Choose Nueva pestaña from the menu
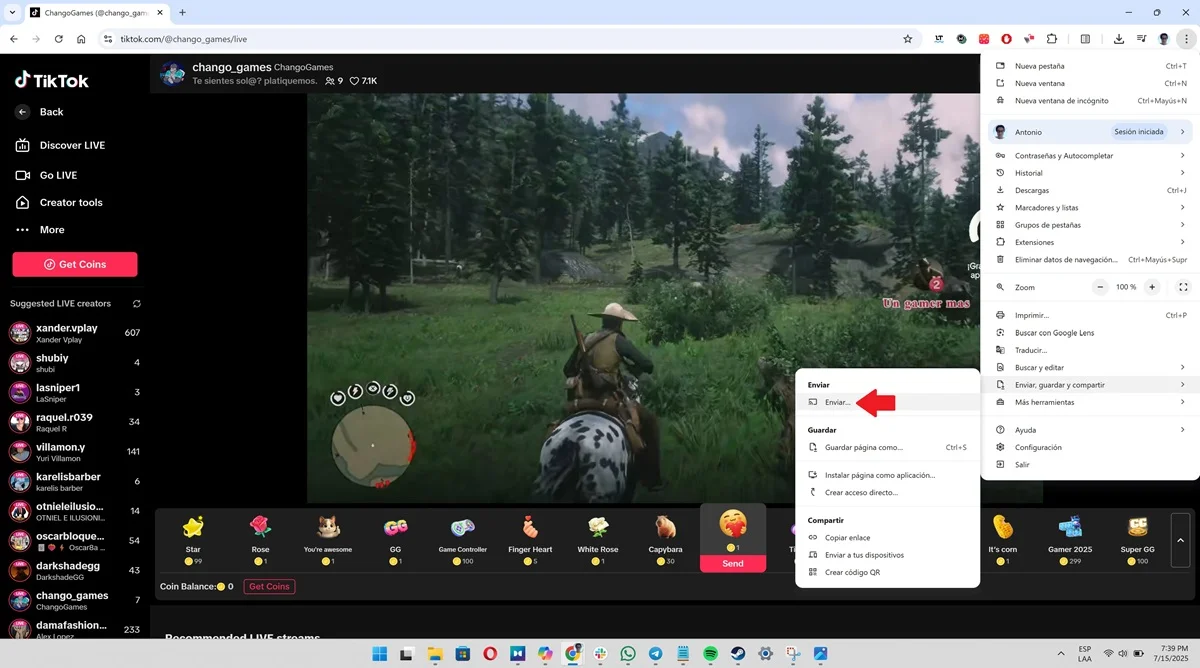This screenshot has height=668, width=1200. tap(1090, 66)
